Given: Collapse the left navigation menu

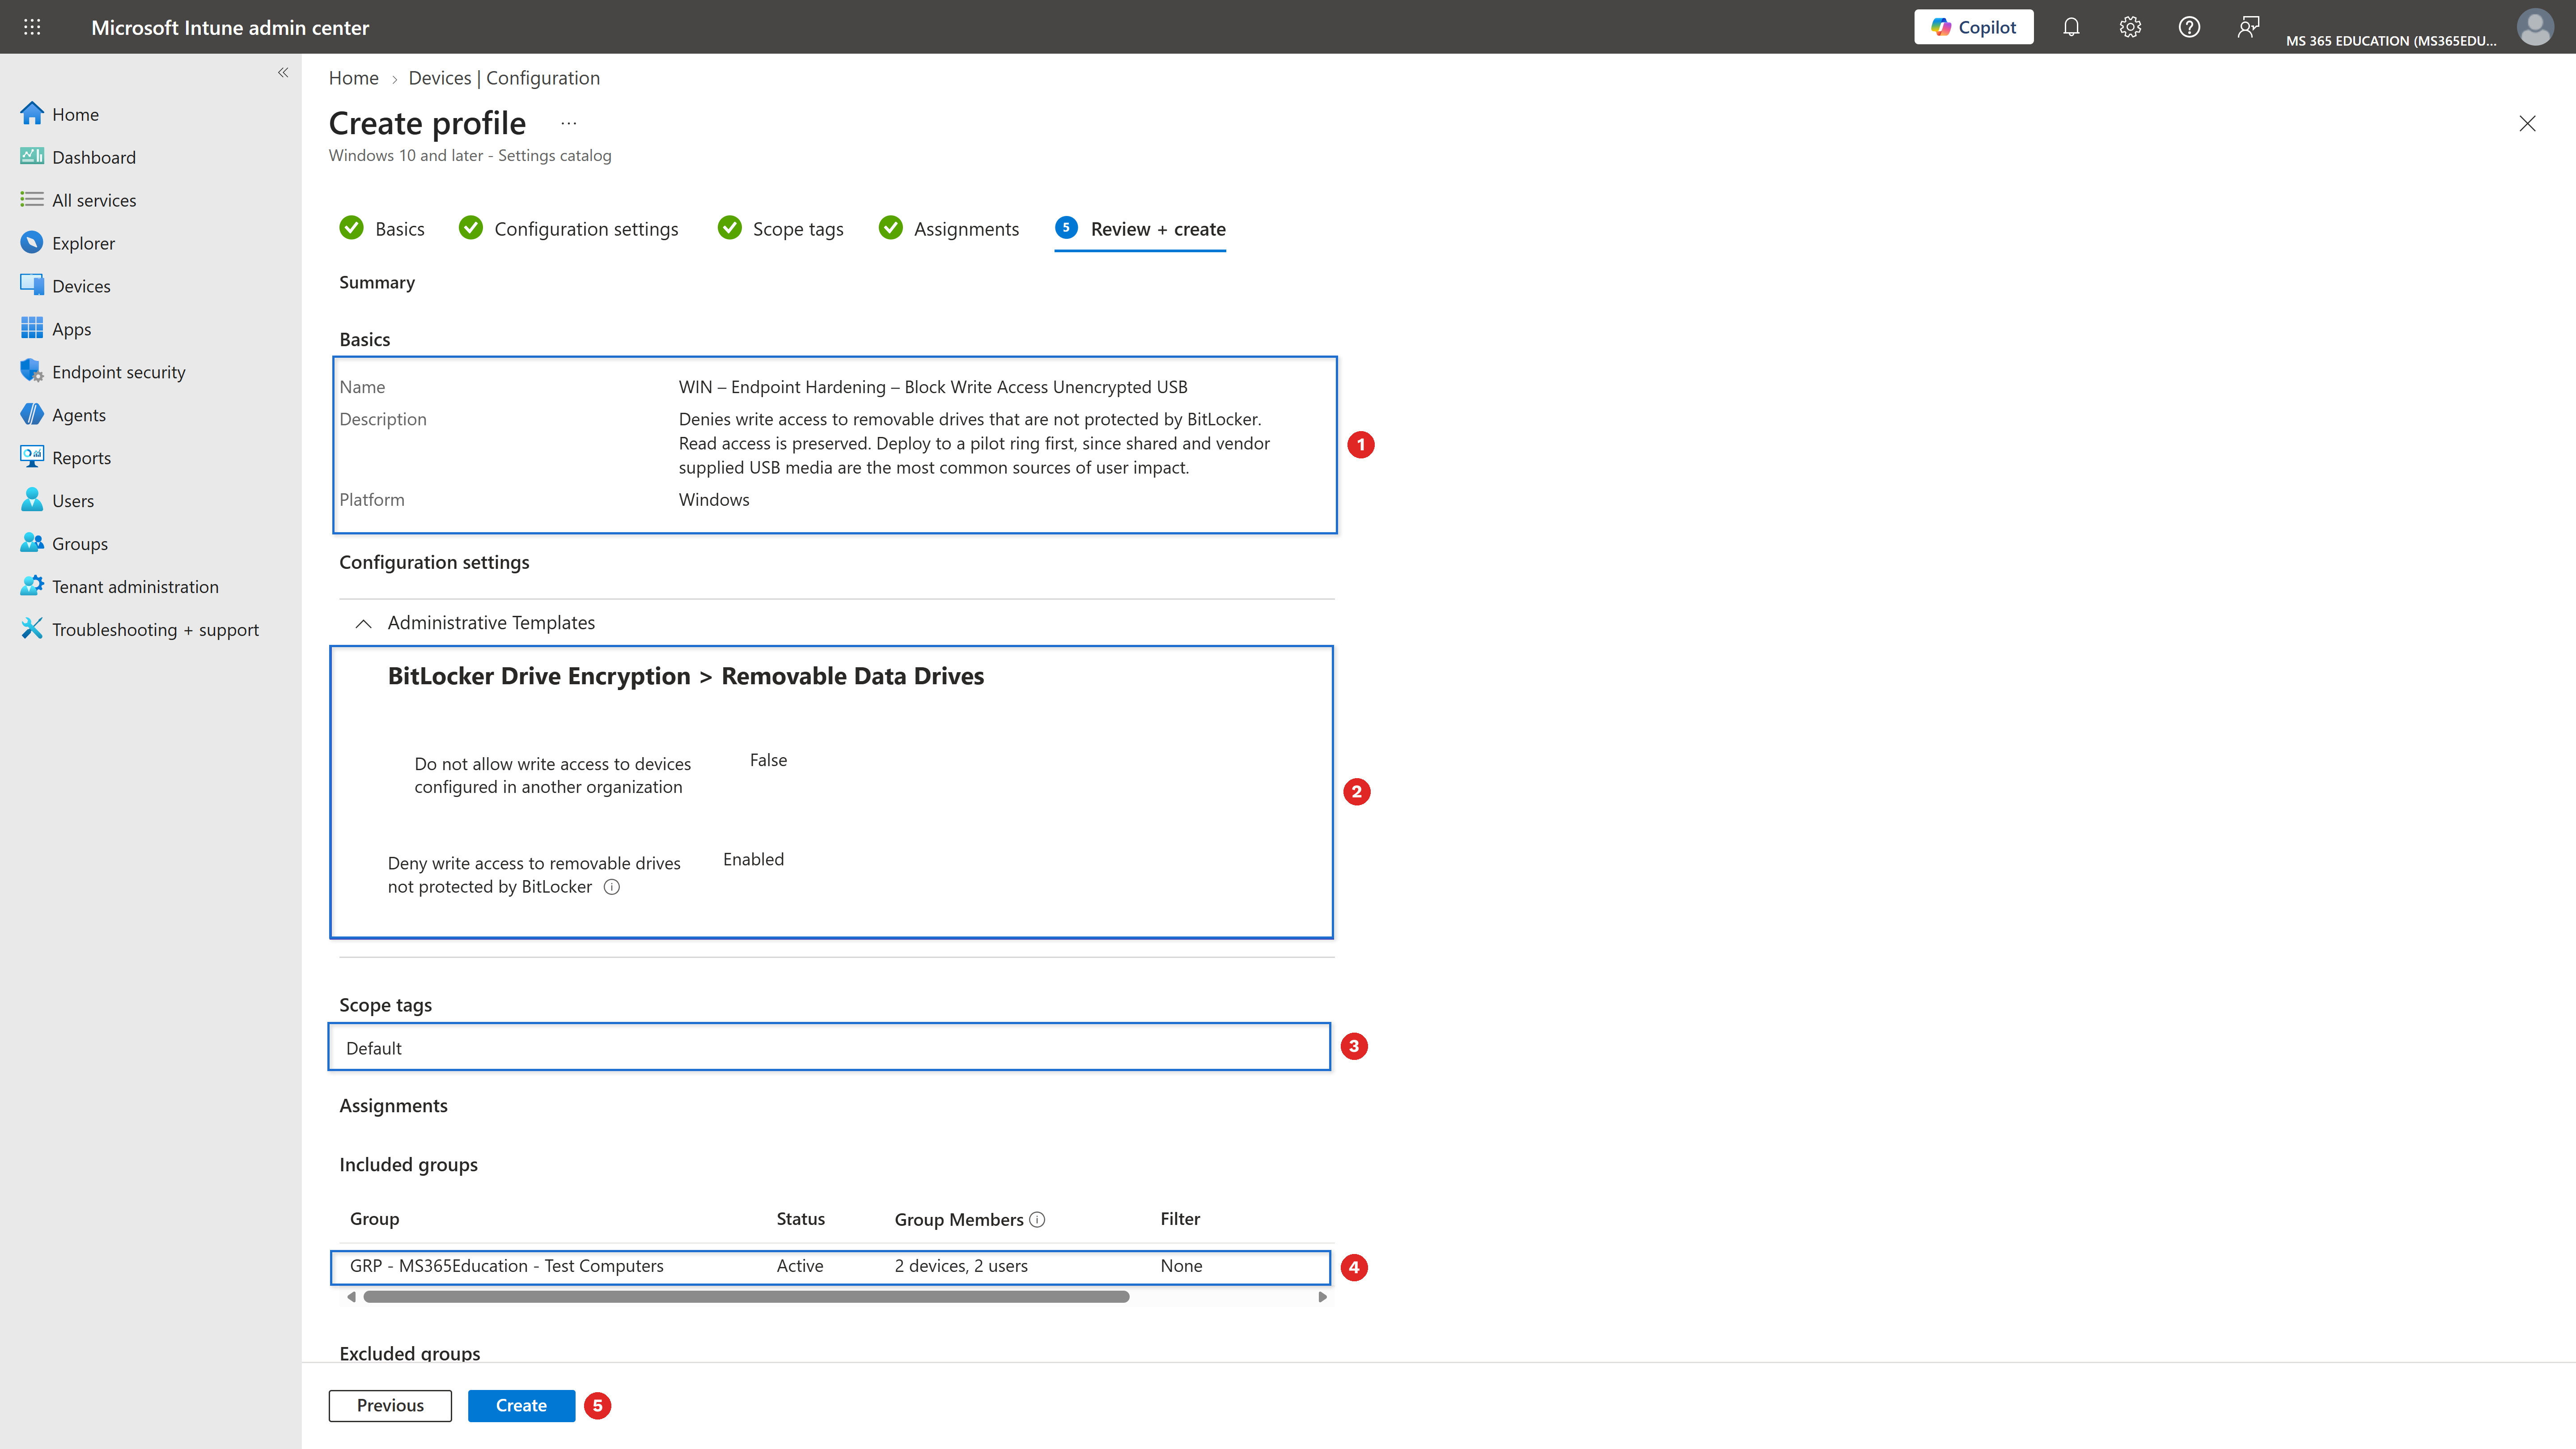Looking at the screenshot, I should 283,72.
